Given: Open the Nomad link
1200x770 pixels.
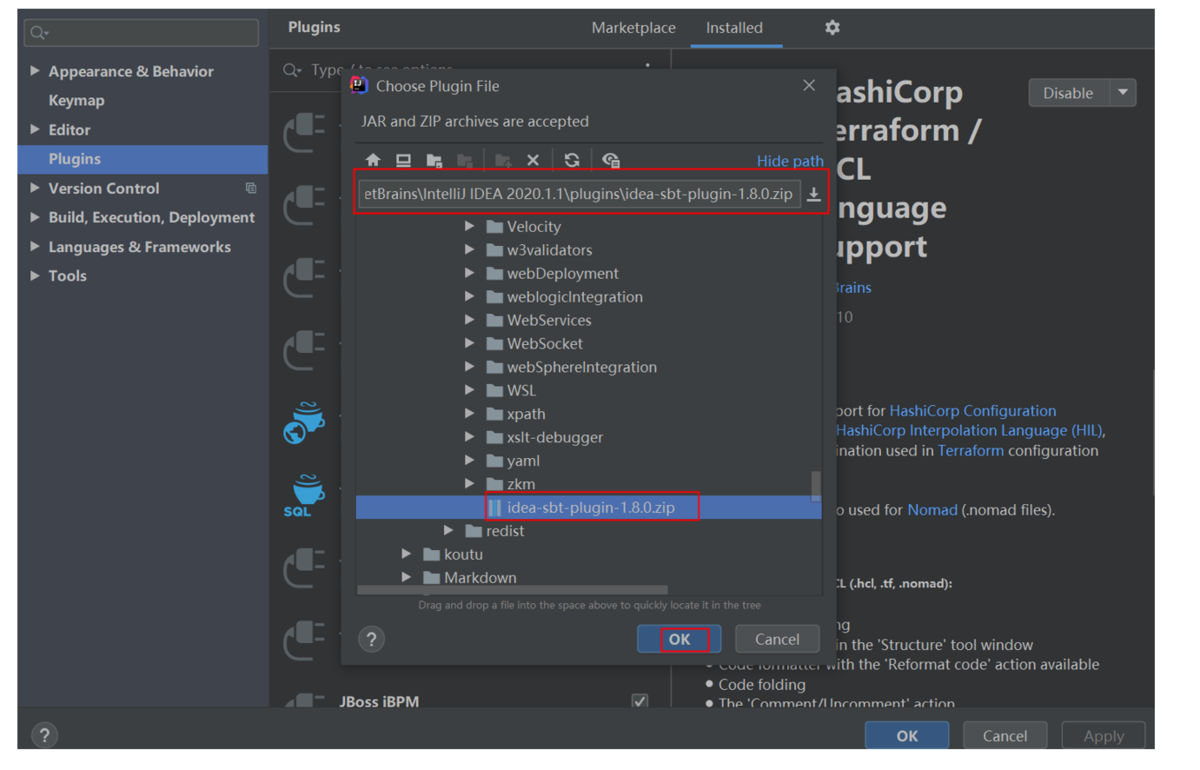Looking at the screenshot, I should (932, 510).
